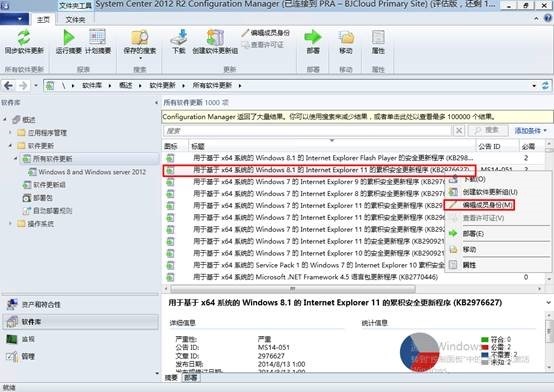Image resolution: width=554 pixels, height=392 pixels.
Task: Sort by the 公告 ID column header
Action: [497, 146]
